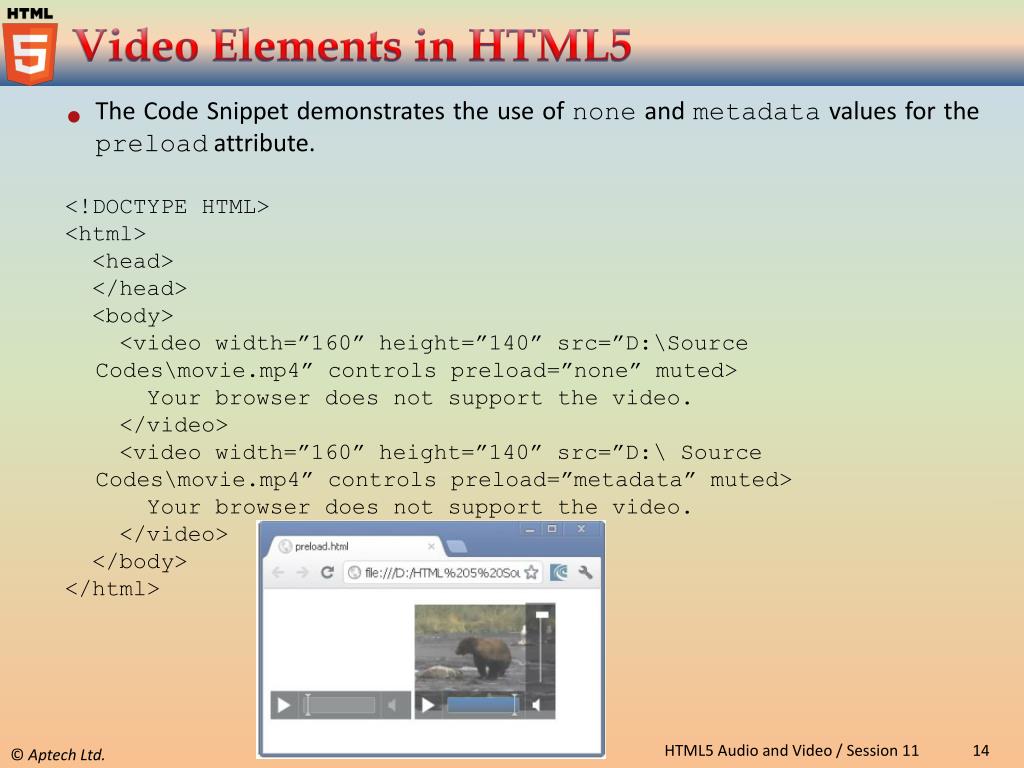The height and width of the screenshot is (768, 1024).
Task: Click the slide number 14
Action: click(x=981, y=751)
